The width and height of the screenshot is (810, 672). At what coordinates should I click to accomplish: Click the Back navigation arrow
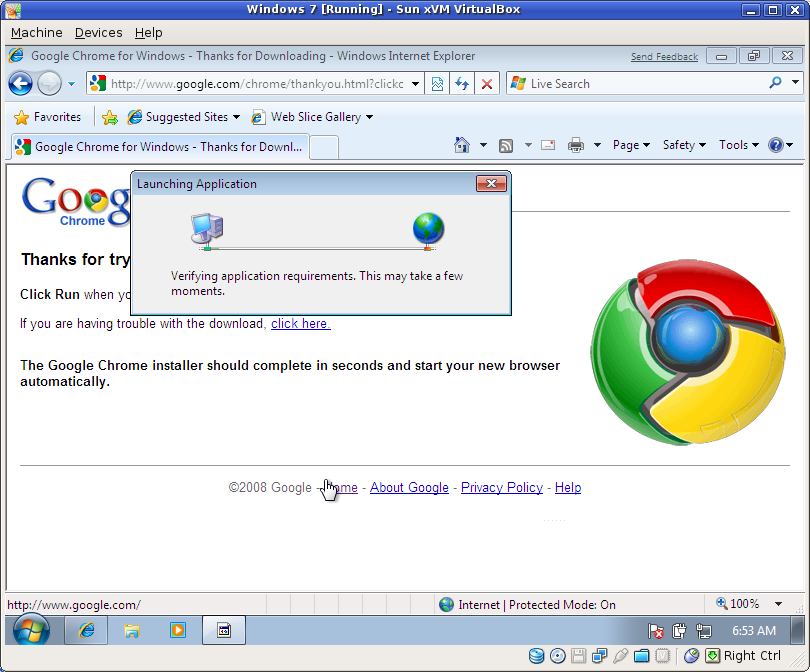pos(20,83)
